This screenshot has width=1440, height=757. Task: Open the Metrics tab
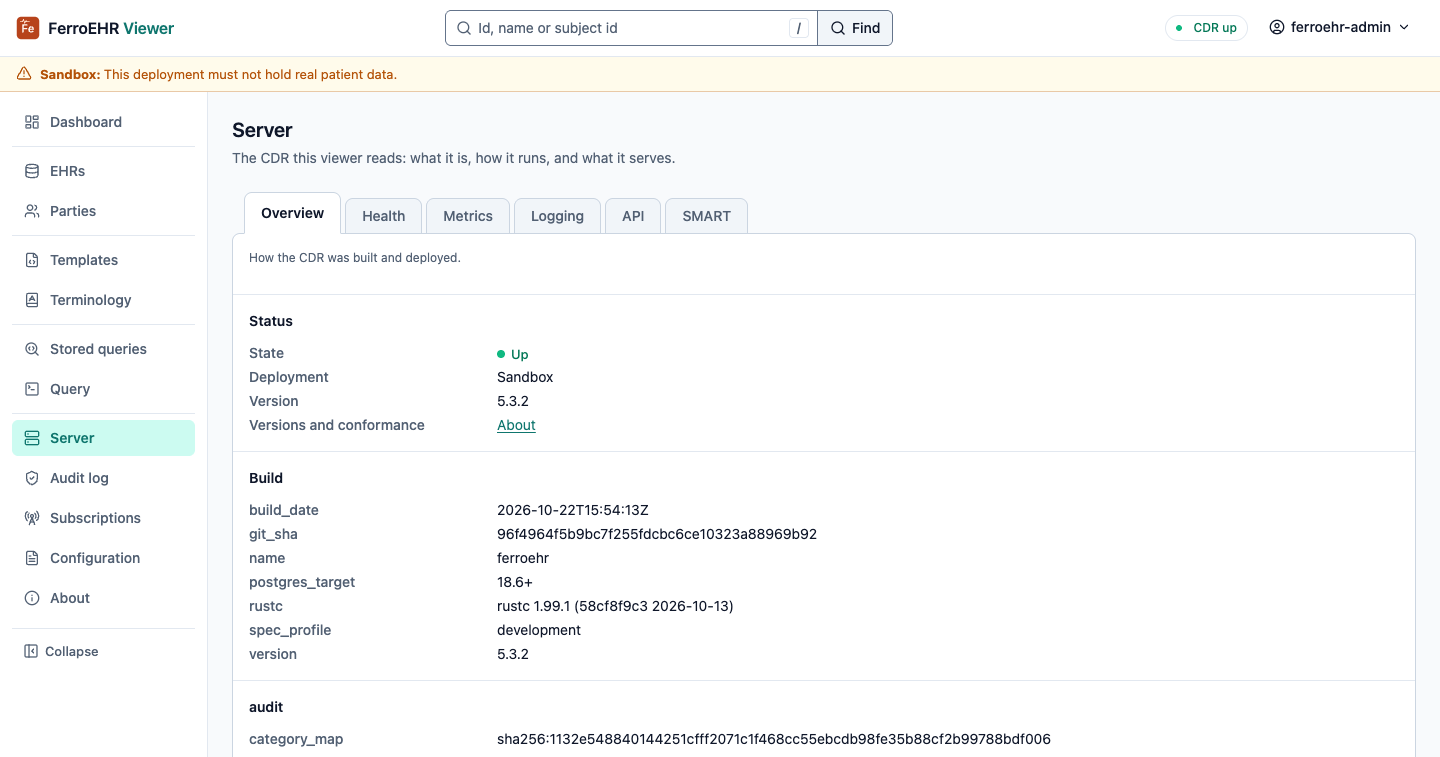[x=468, y=216]
